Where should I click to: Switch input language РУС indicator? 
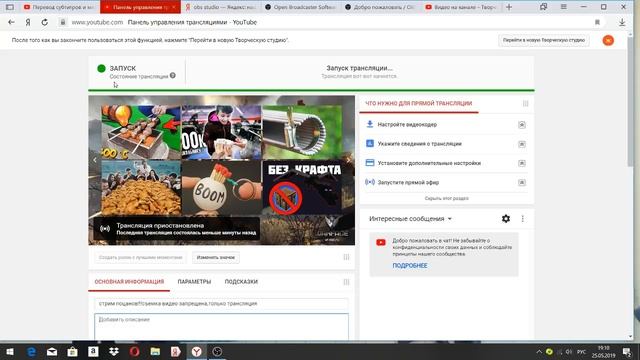click(582, 352)
